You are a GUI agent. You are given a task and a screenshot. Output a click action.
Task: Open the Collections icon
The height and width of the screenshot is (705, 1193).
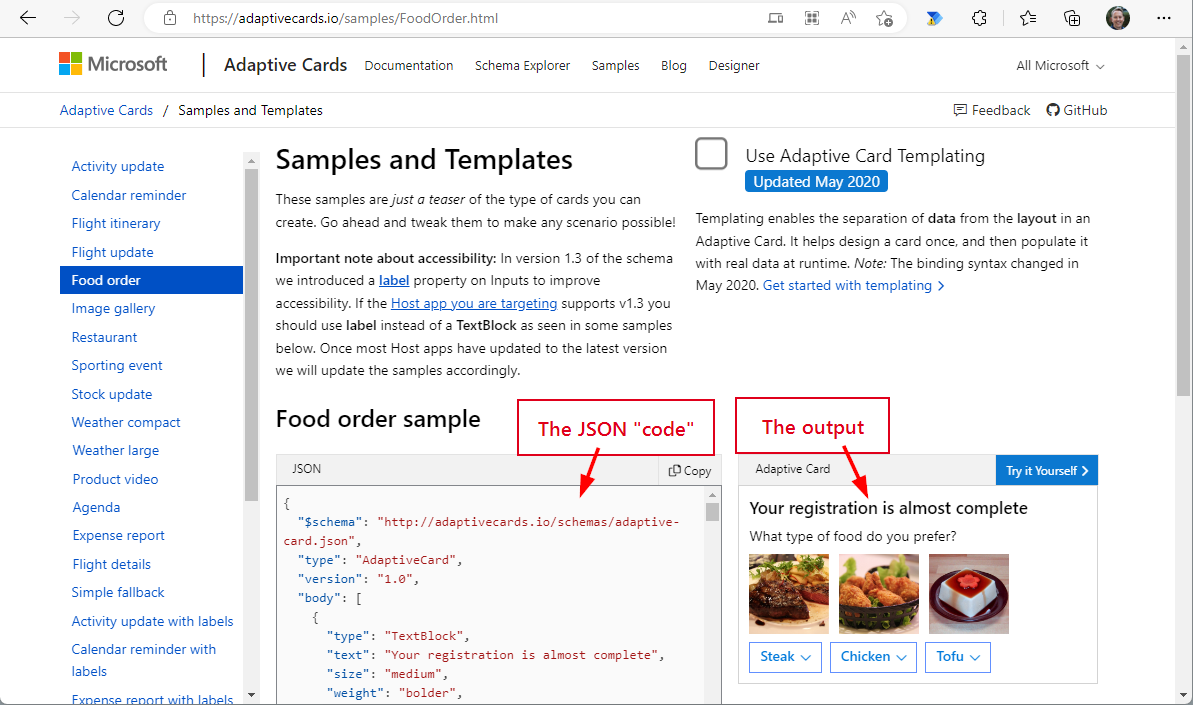pos(1071,18)
